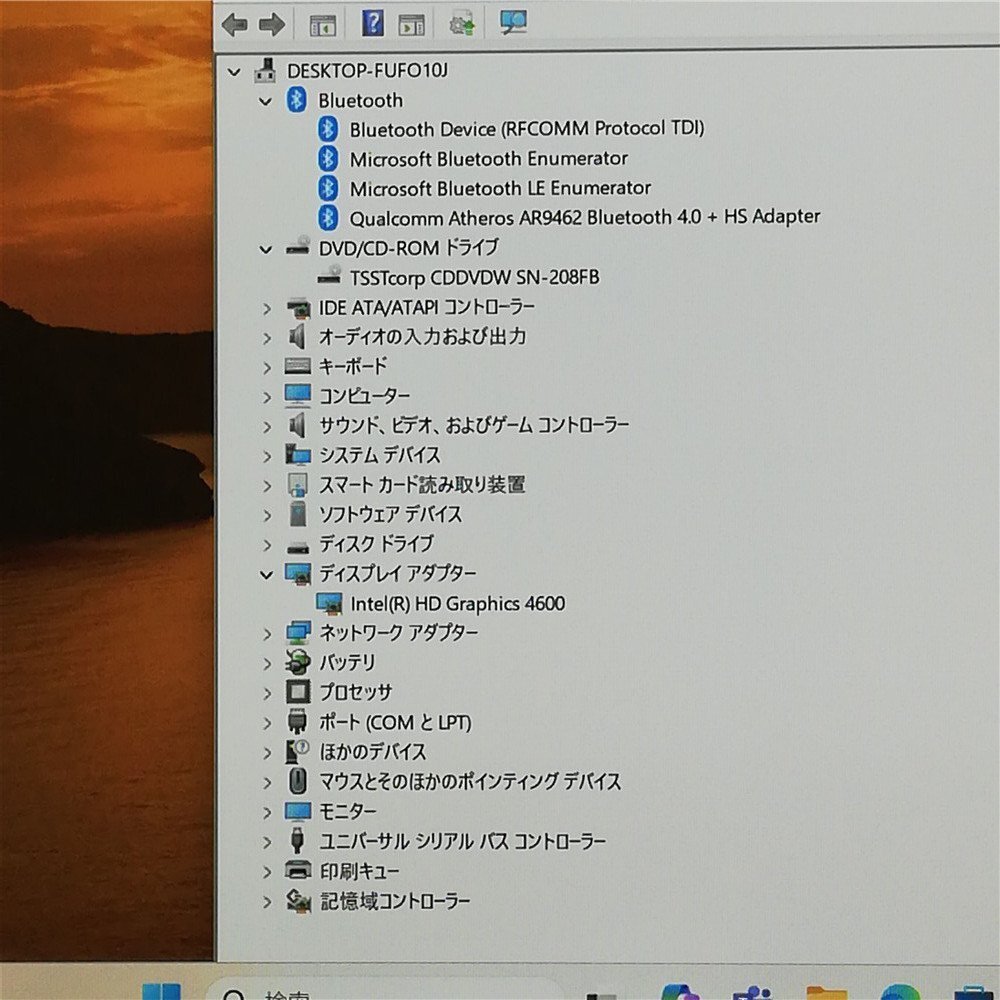
Task: Click the スマート カード読み取り装置 icon
Action: 298,485
